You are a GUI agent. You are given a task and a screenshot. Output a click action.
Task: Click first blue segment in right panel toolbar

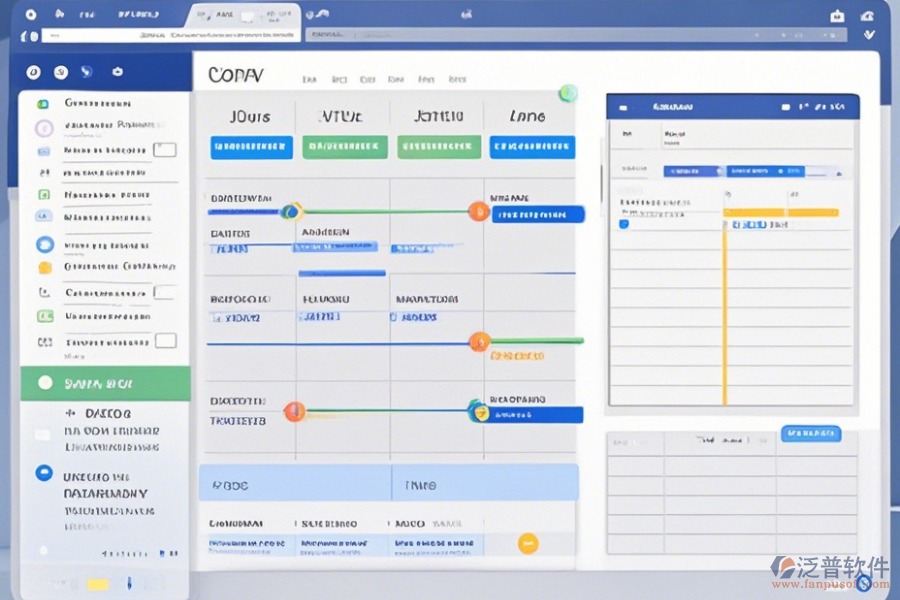(694, 171)
